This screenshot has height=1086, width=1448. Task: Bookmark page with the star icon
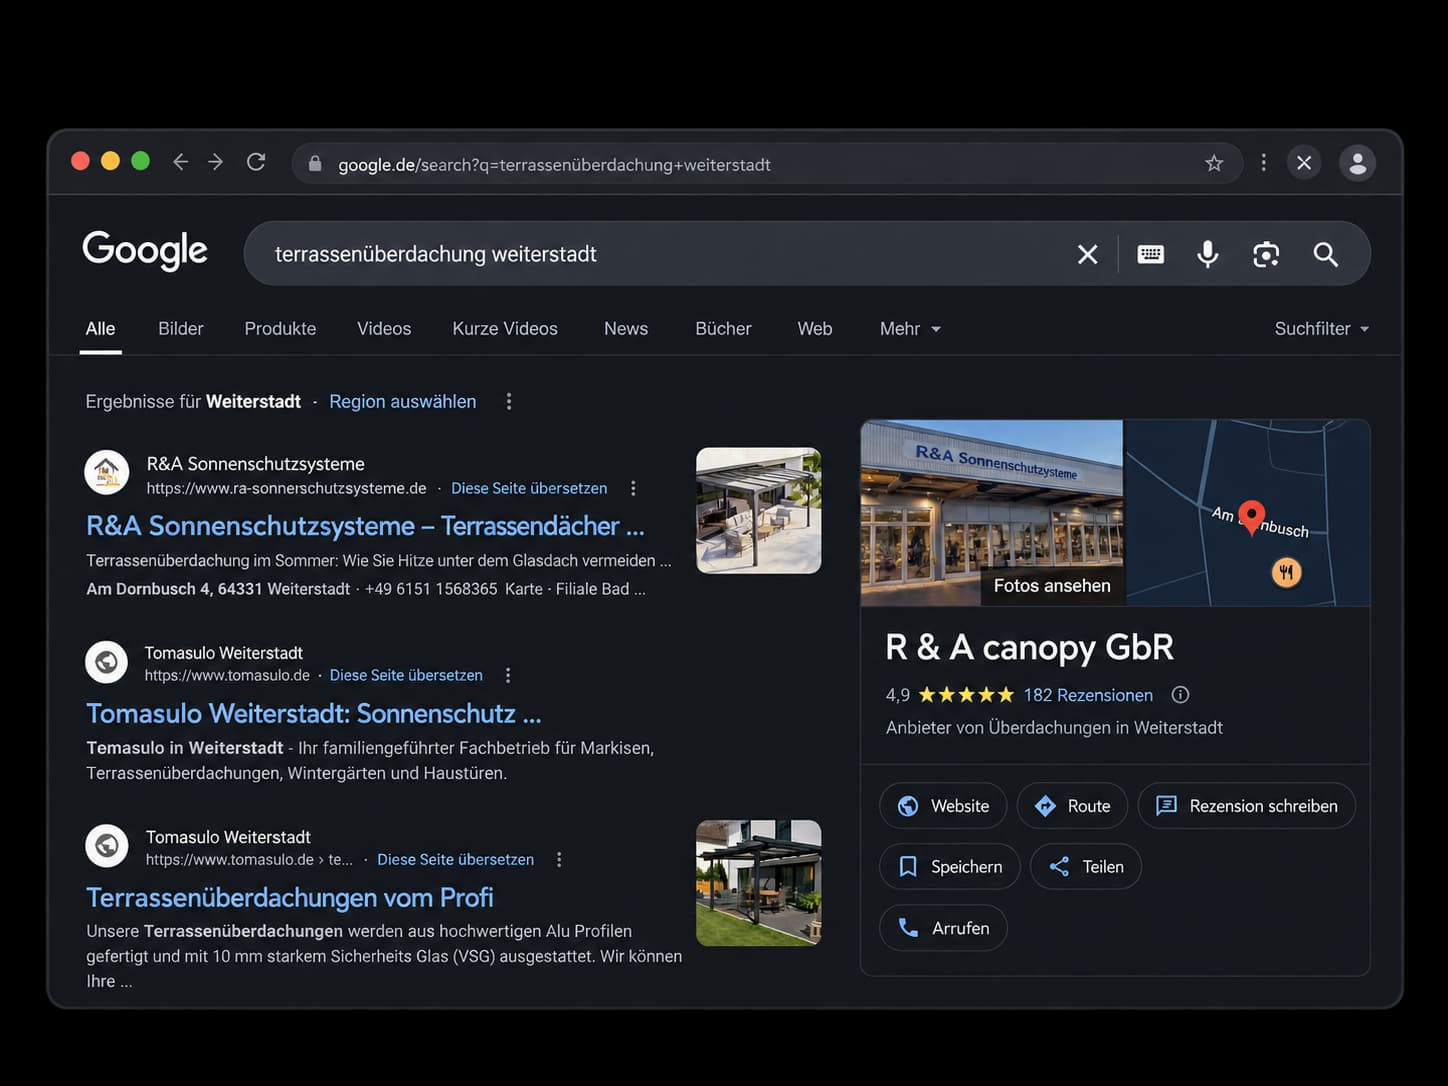pyautogui.click(x=1214, y=163)
